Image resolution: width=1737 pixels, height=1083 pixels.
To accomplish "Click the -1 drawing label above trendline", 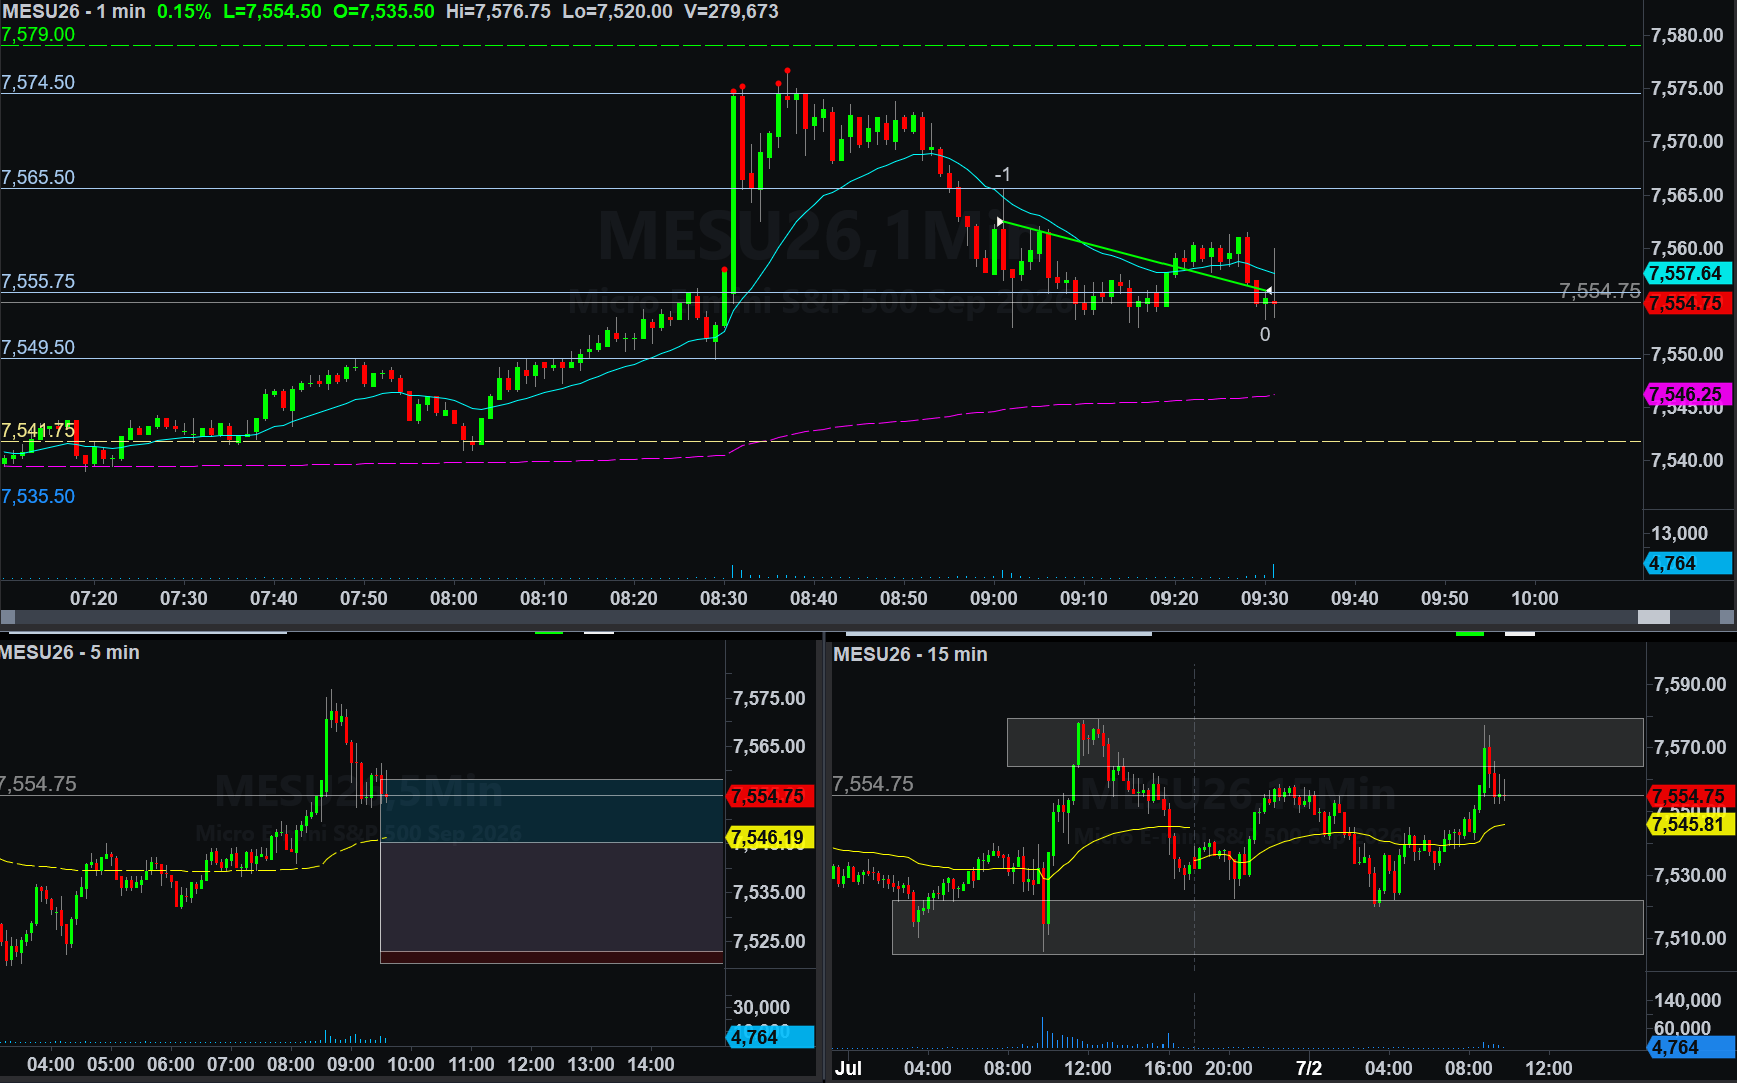I will pyautogui.click(x=1002, y=175).
